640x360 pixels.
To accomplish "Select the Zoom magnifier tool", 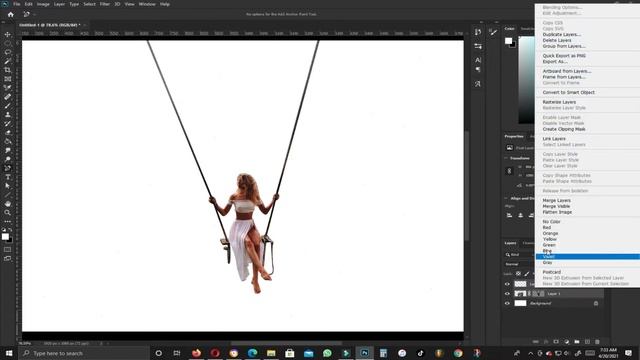I will [x=7, y=213].
